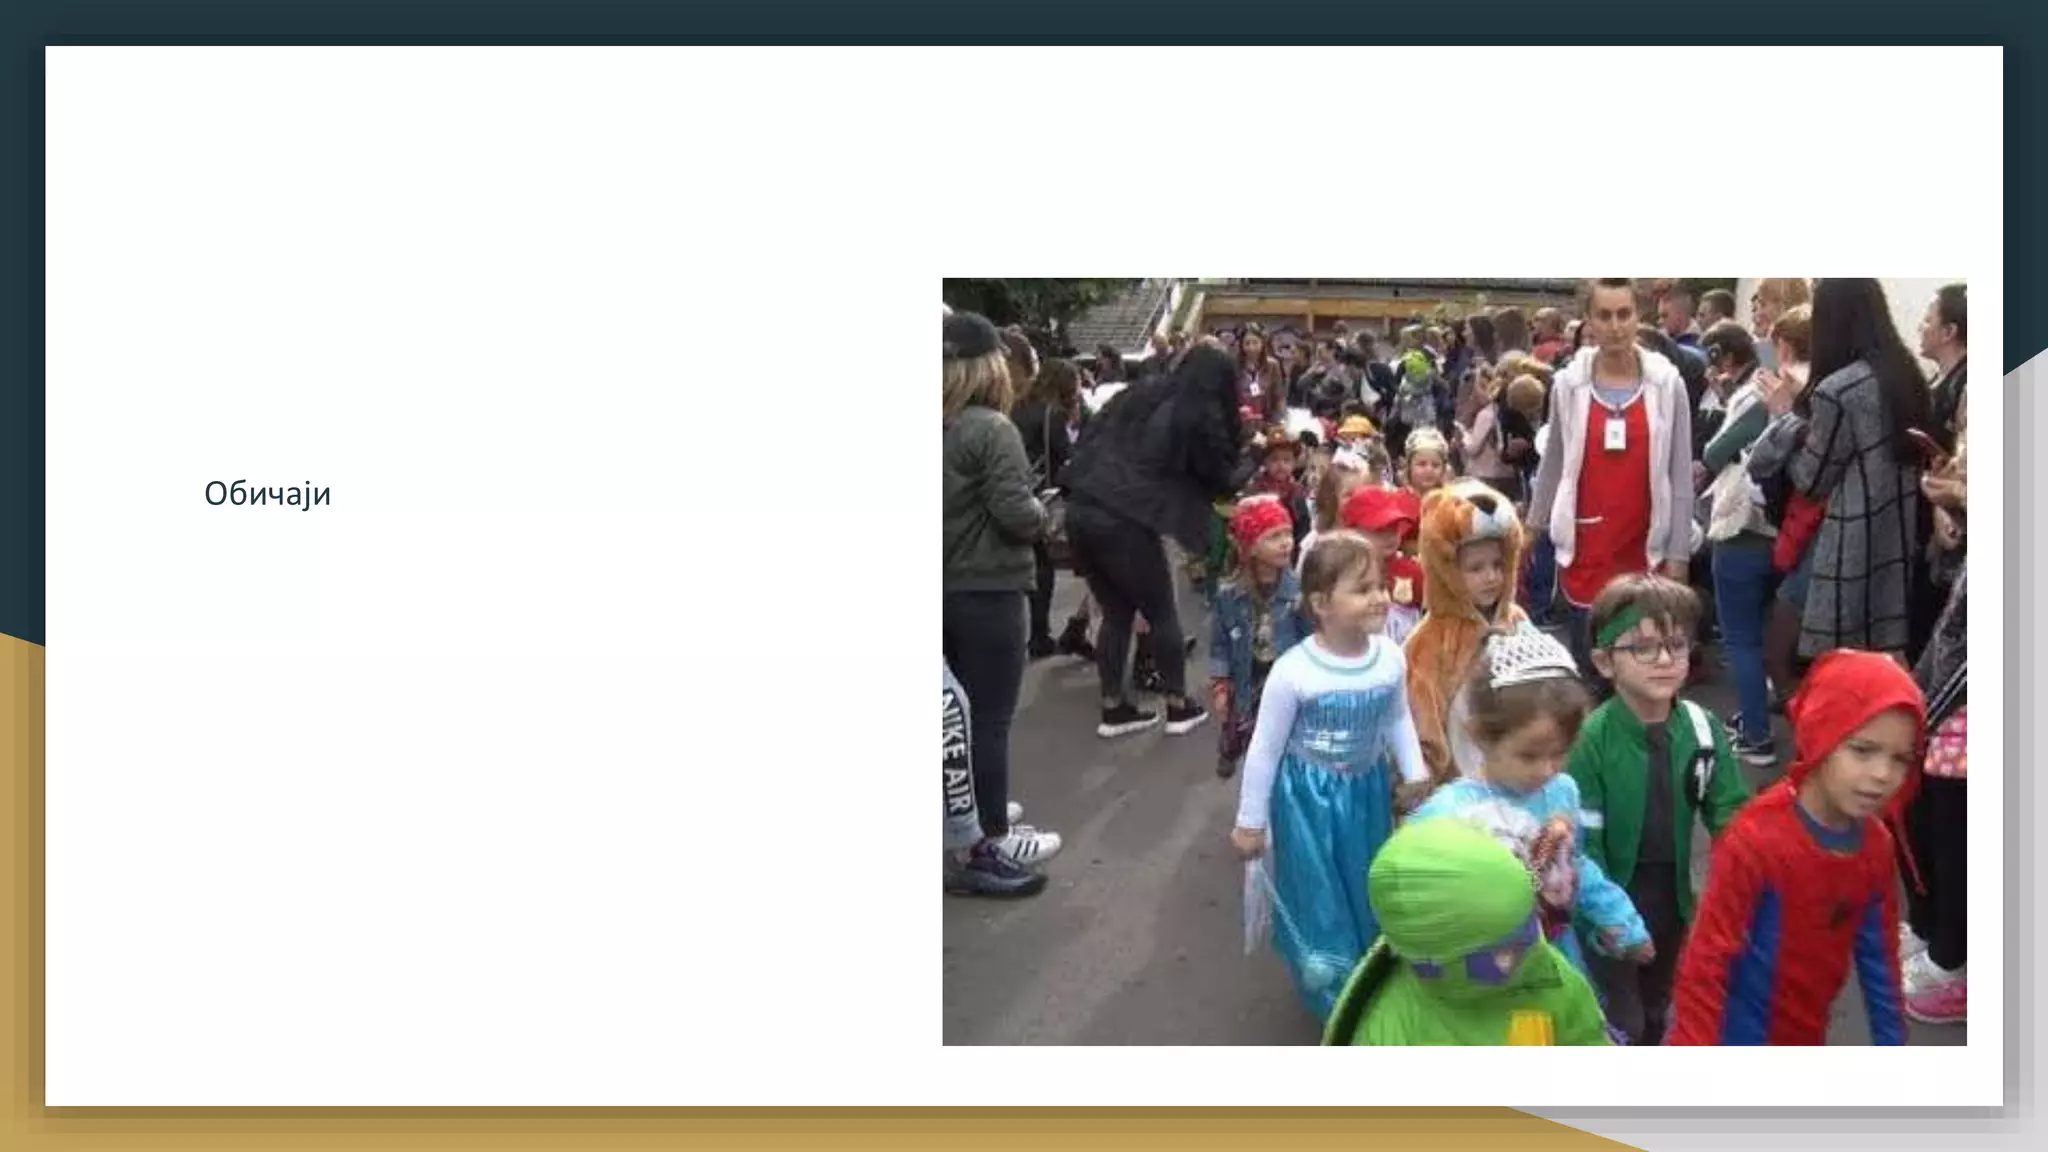Click the "Обичаји" text on the slide
This screenshot has width=2048, height=1152.
267,493
